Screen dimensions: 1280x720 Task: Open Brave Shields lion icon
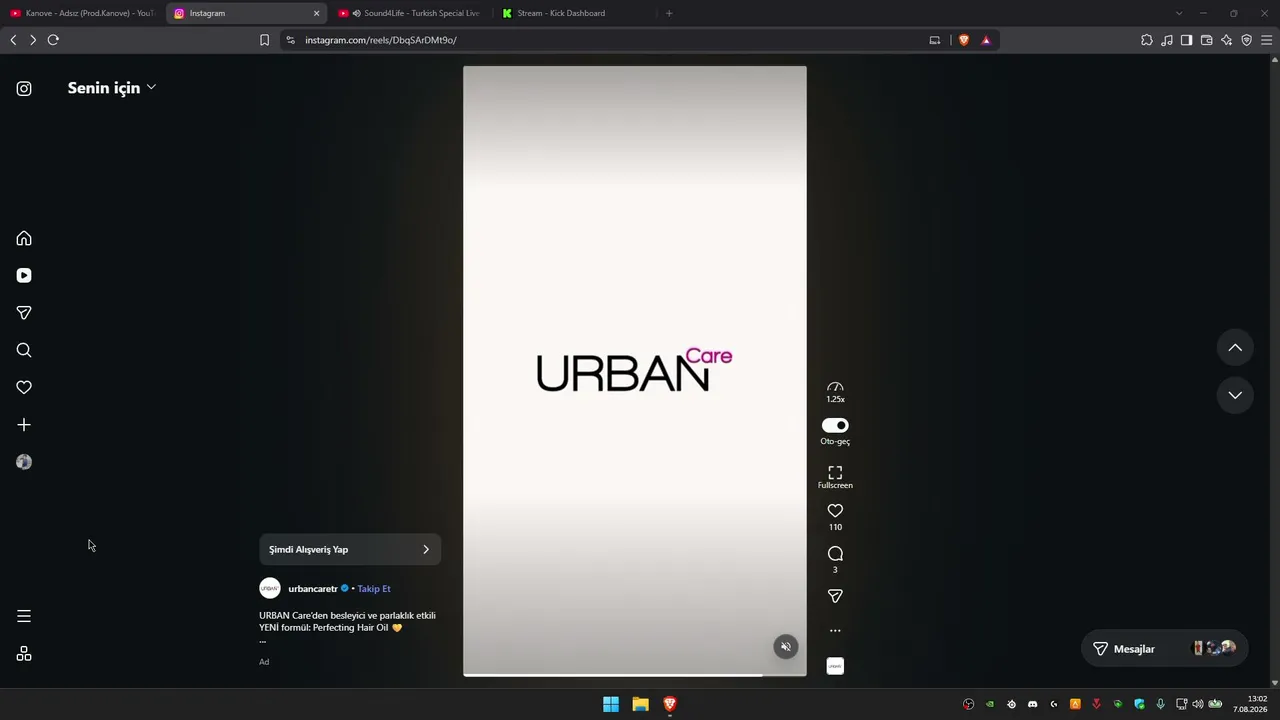tap(964, 40)
